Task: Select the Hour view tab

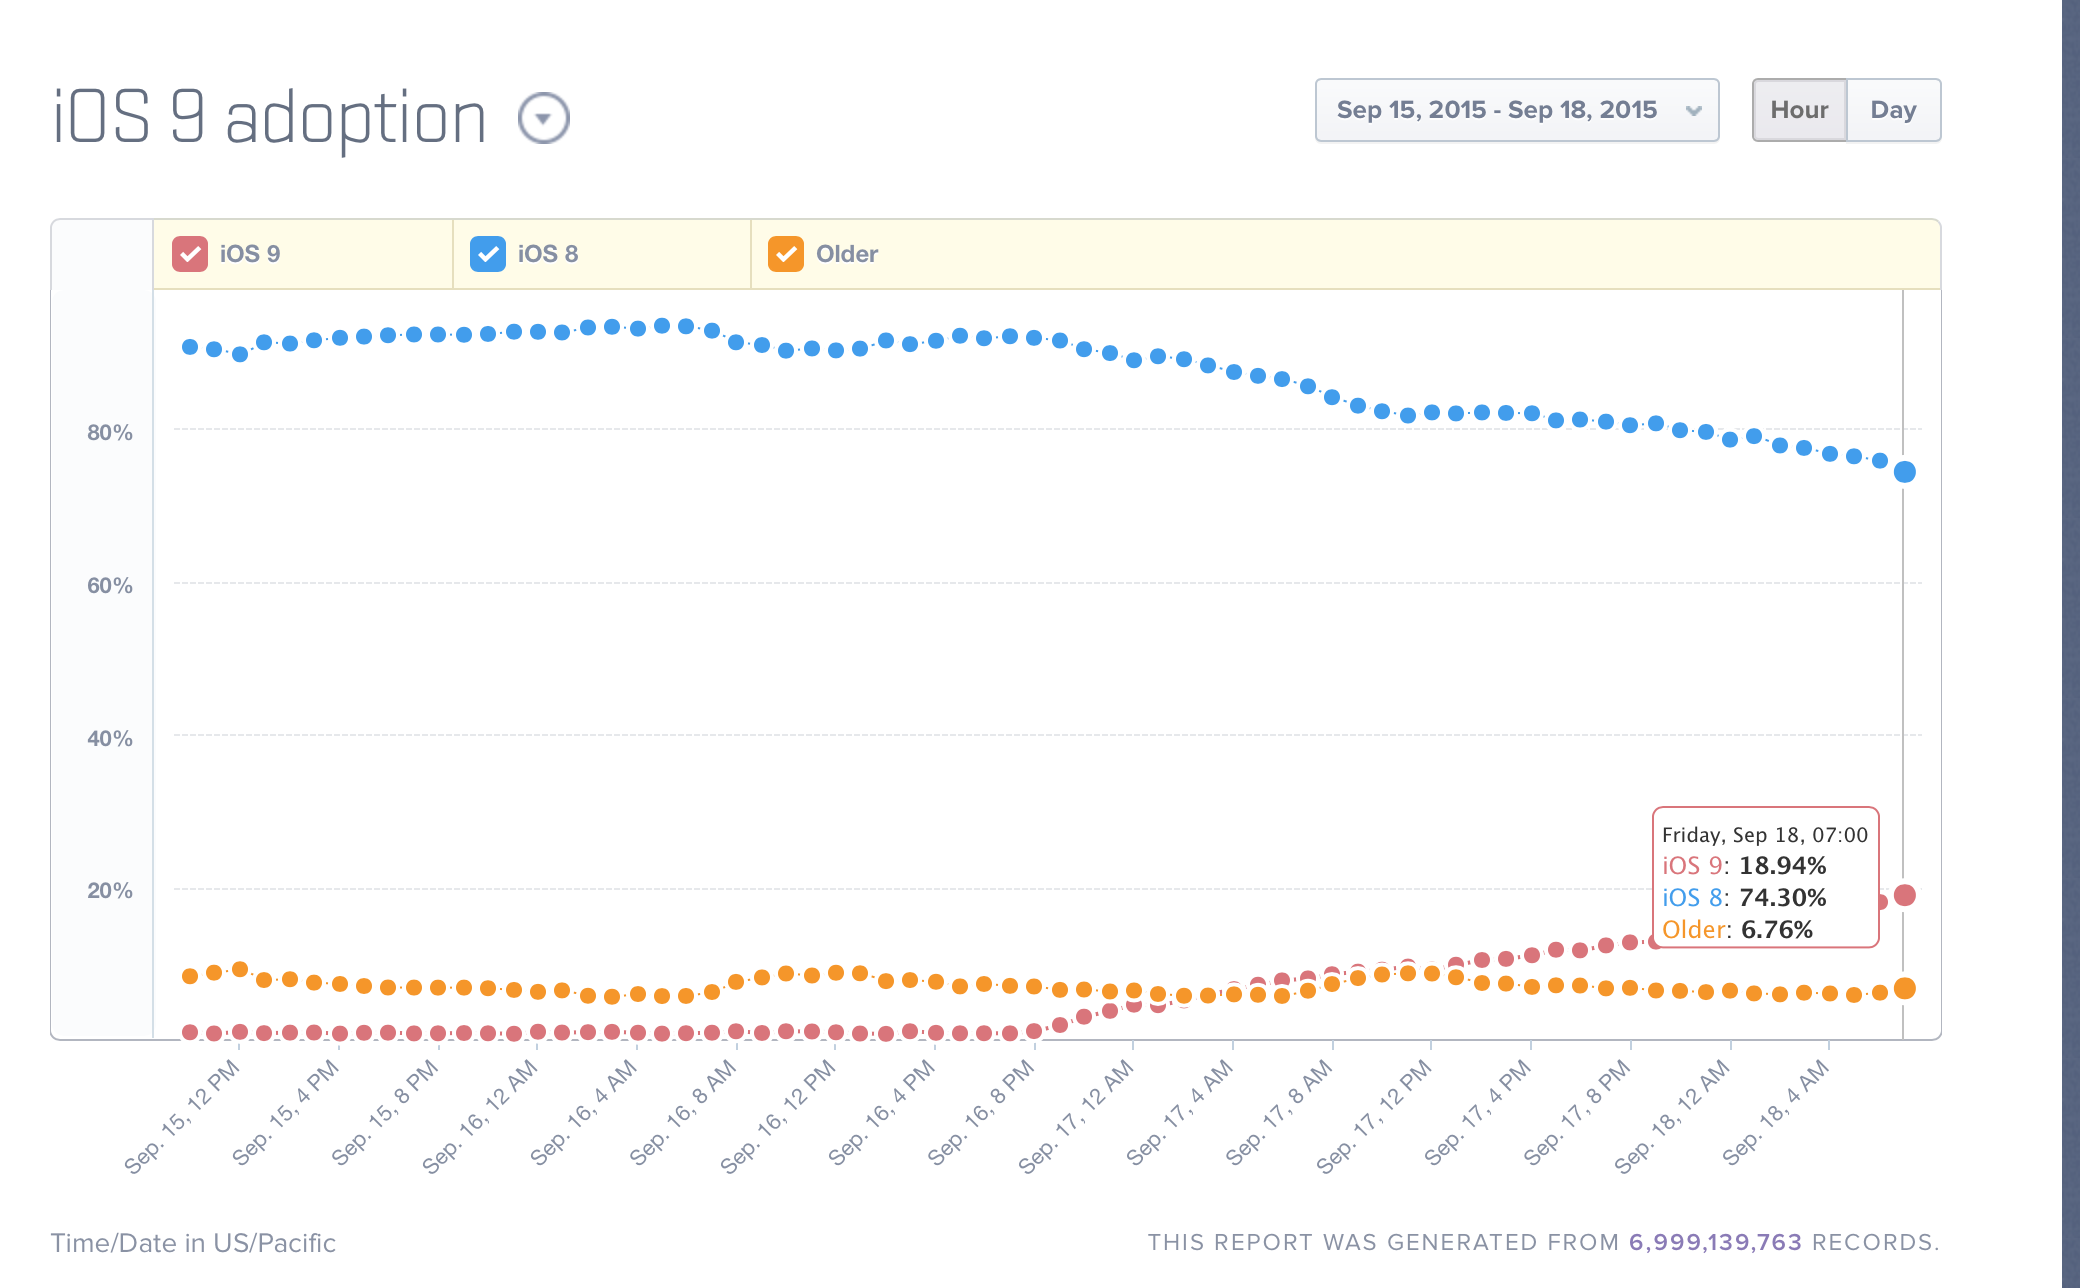Action: [x=1799, y=110]
